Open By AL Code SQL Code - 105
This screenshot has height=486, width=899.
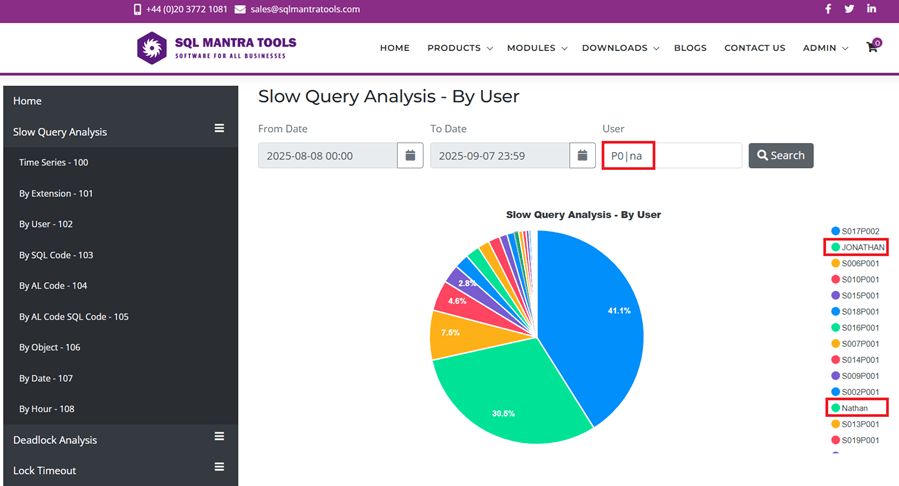pos(73,317)
